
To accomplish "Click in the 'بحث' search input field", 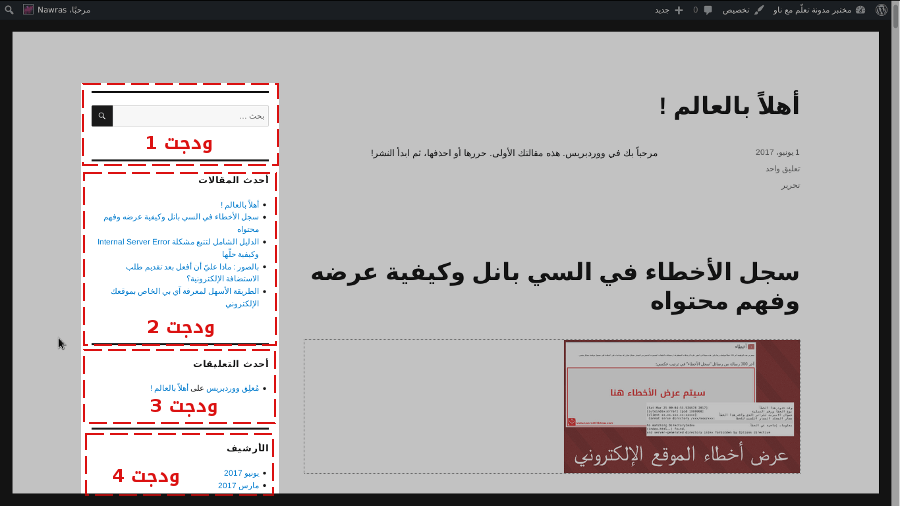I will pyautogui.click(x=190, y=116).
